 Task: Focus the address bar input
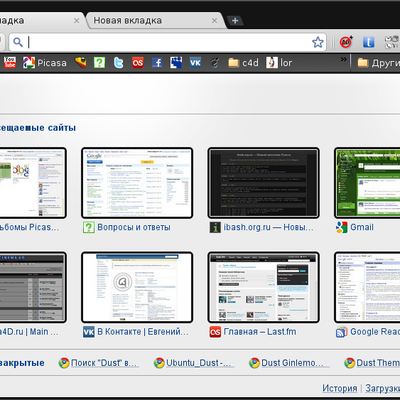pos(168,42)
